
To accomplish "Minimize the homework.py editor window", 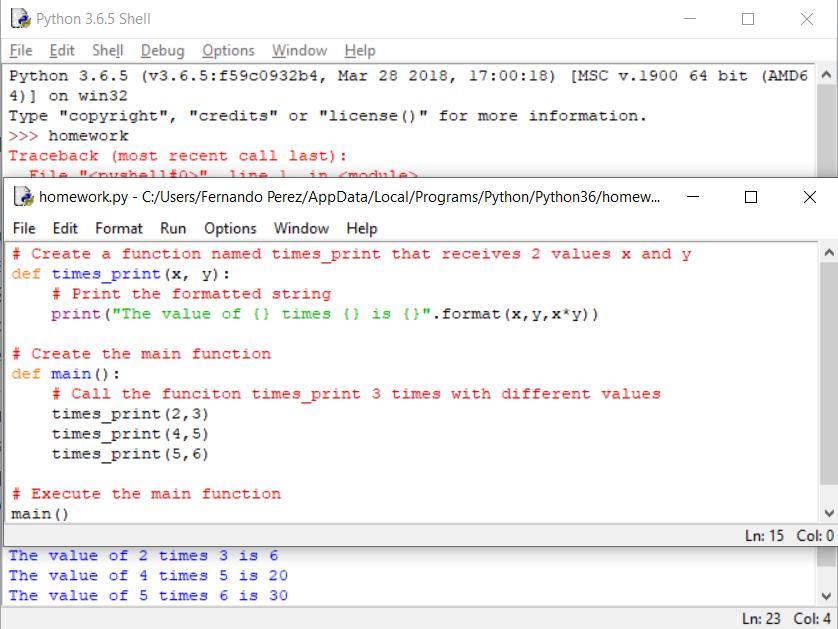I will pos(693,197).
